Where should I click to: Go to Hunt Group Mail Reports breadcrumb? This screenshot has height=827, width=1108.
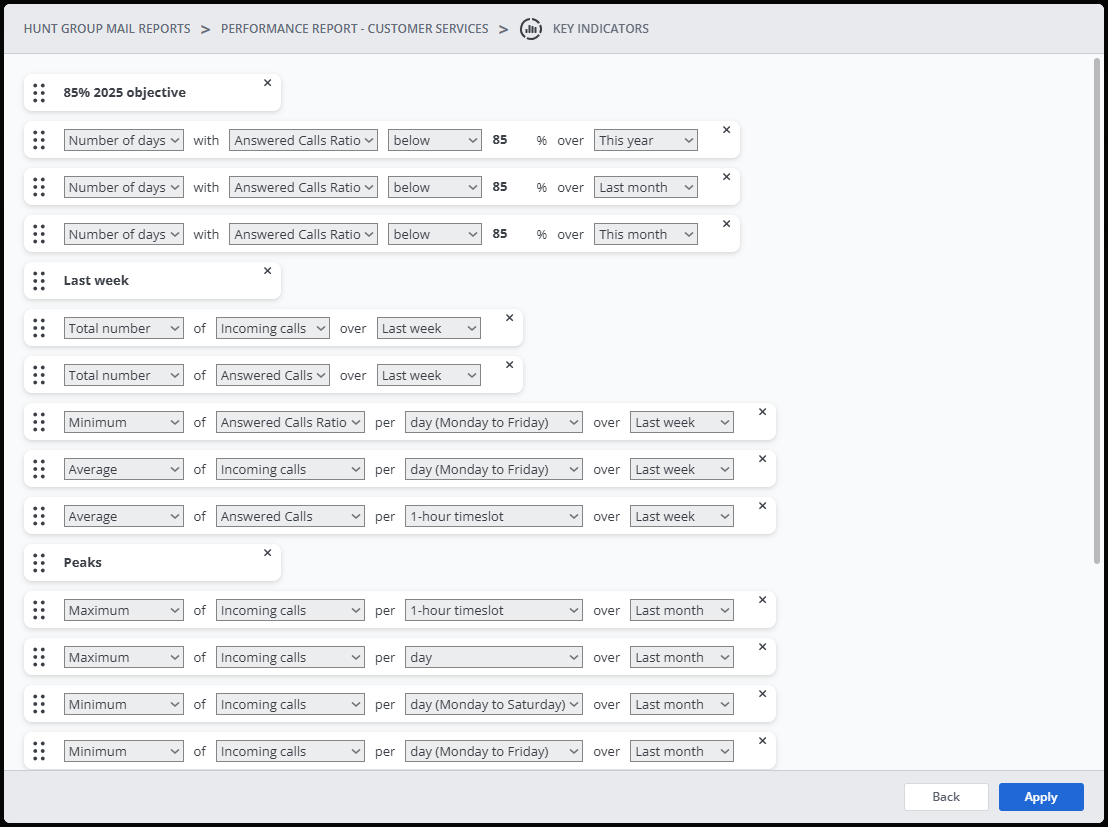click(107, 29)
